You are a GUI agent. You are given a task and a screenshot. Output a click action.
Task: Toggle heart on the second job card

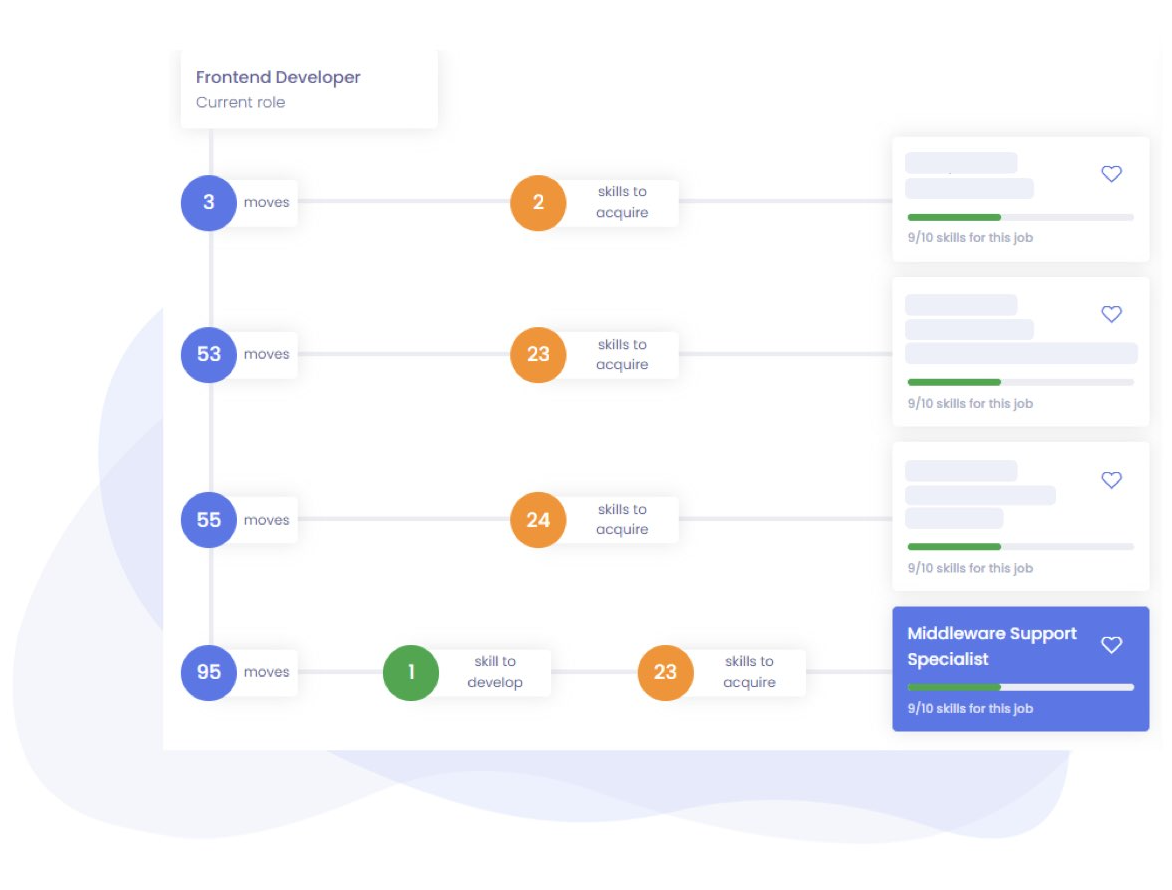[1111, 314]
